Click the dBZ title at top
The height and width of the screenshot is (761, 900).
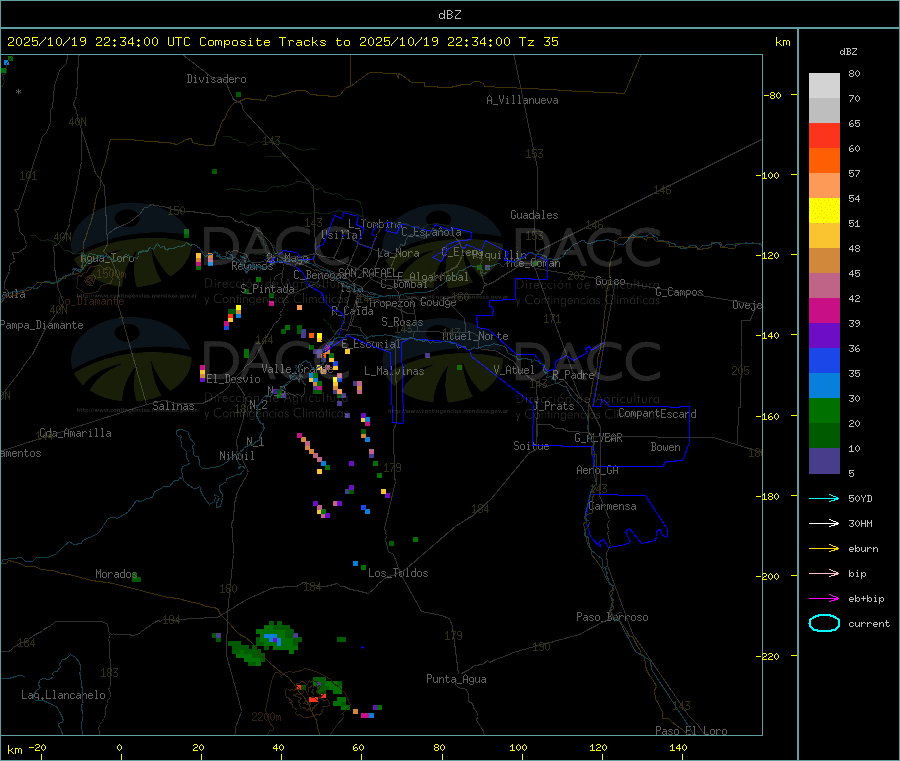[449, 15]
